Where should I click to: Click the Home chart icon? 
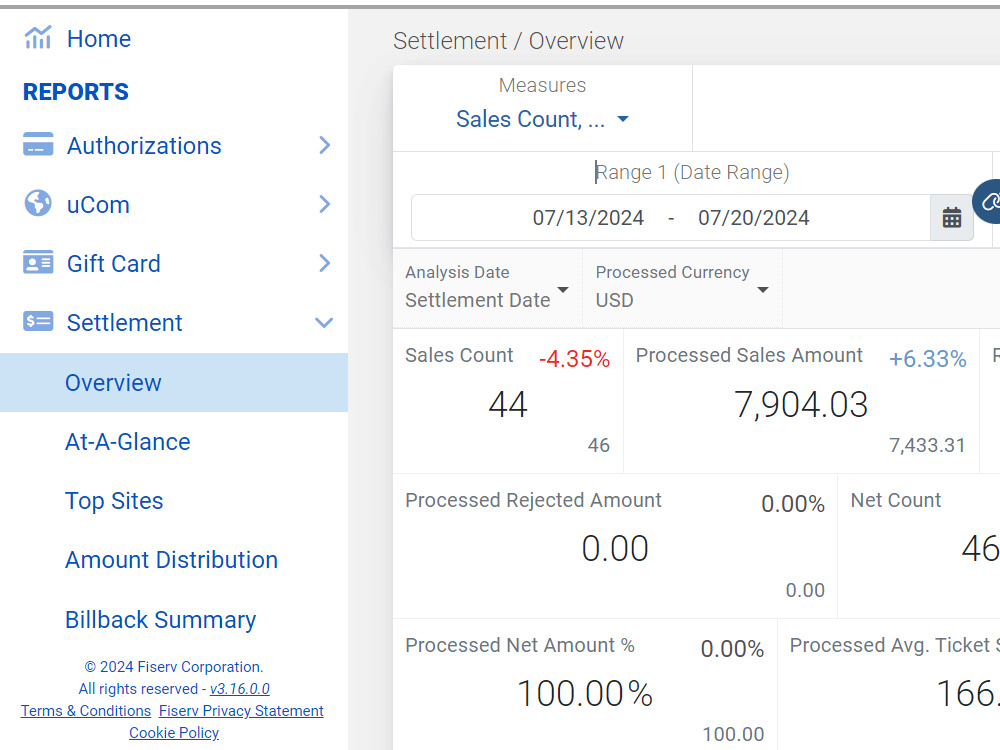point(38,38)
